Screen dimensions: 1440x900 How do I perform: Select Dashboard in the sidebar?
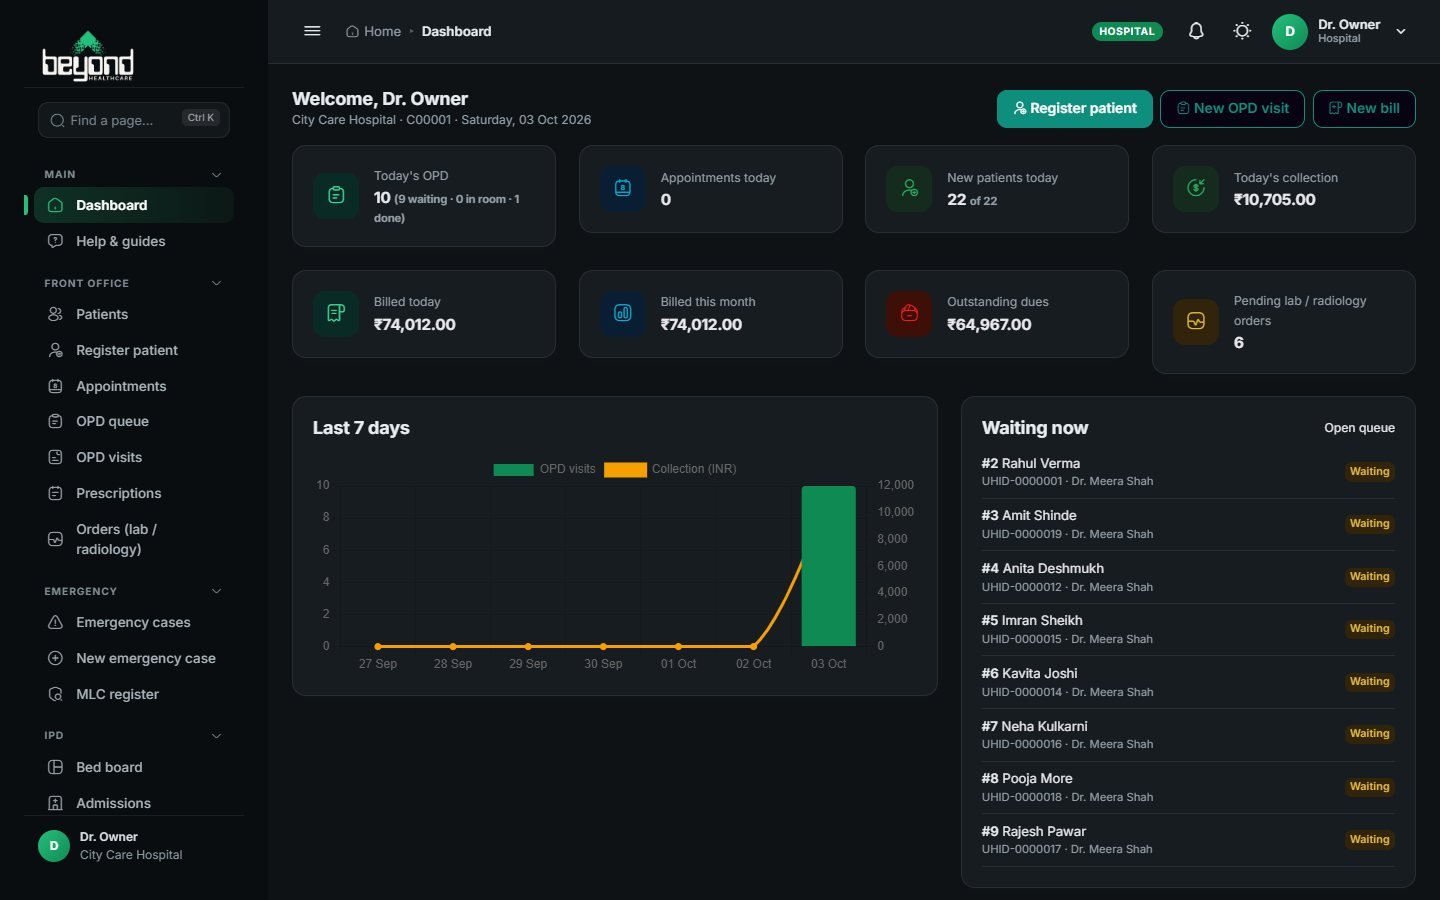pos(134,205)
